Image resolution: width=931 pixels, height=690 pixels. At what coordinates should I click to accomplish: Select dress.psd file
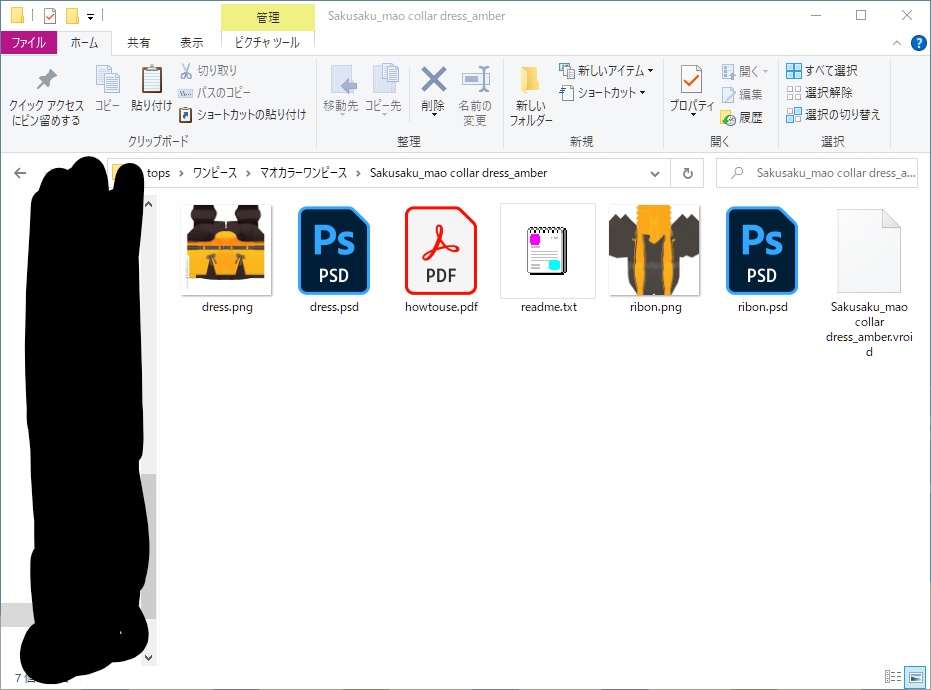(x=334, y=259)
